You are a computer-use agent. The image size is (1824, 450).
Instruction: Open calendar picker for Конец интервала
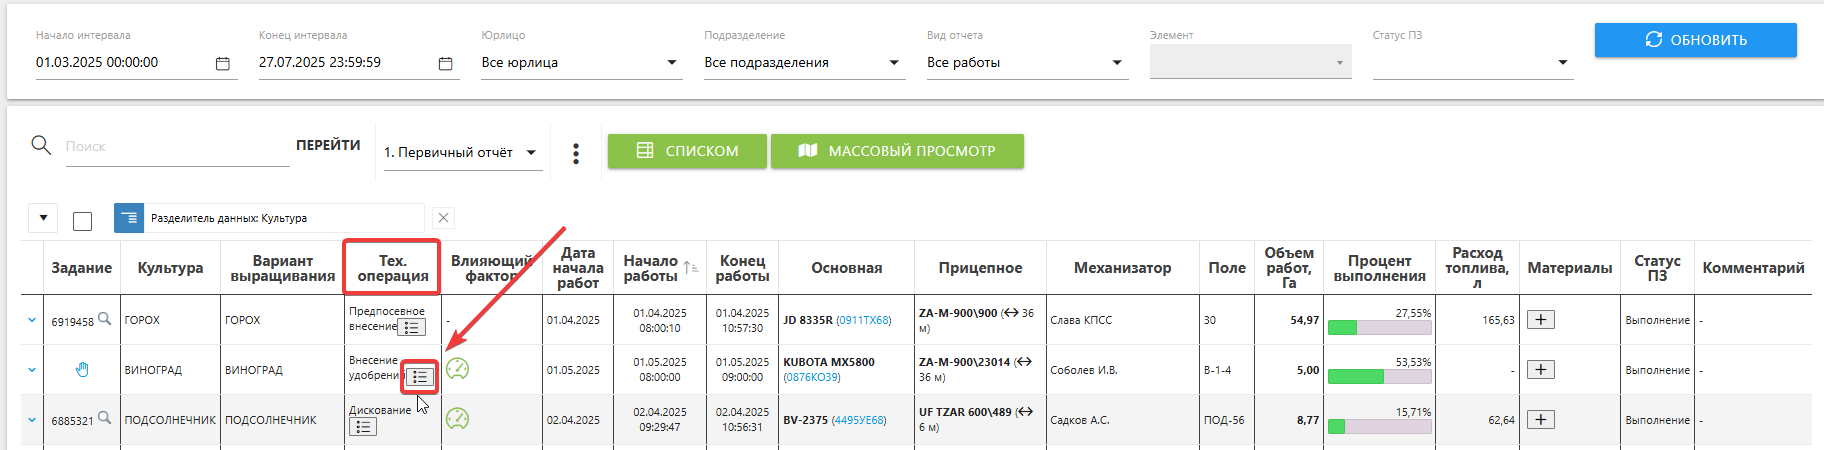[445, 63]
